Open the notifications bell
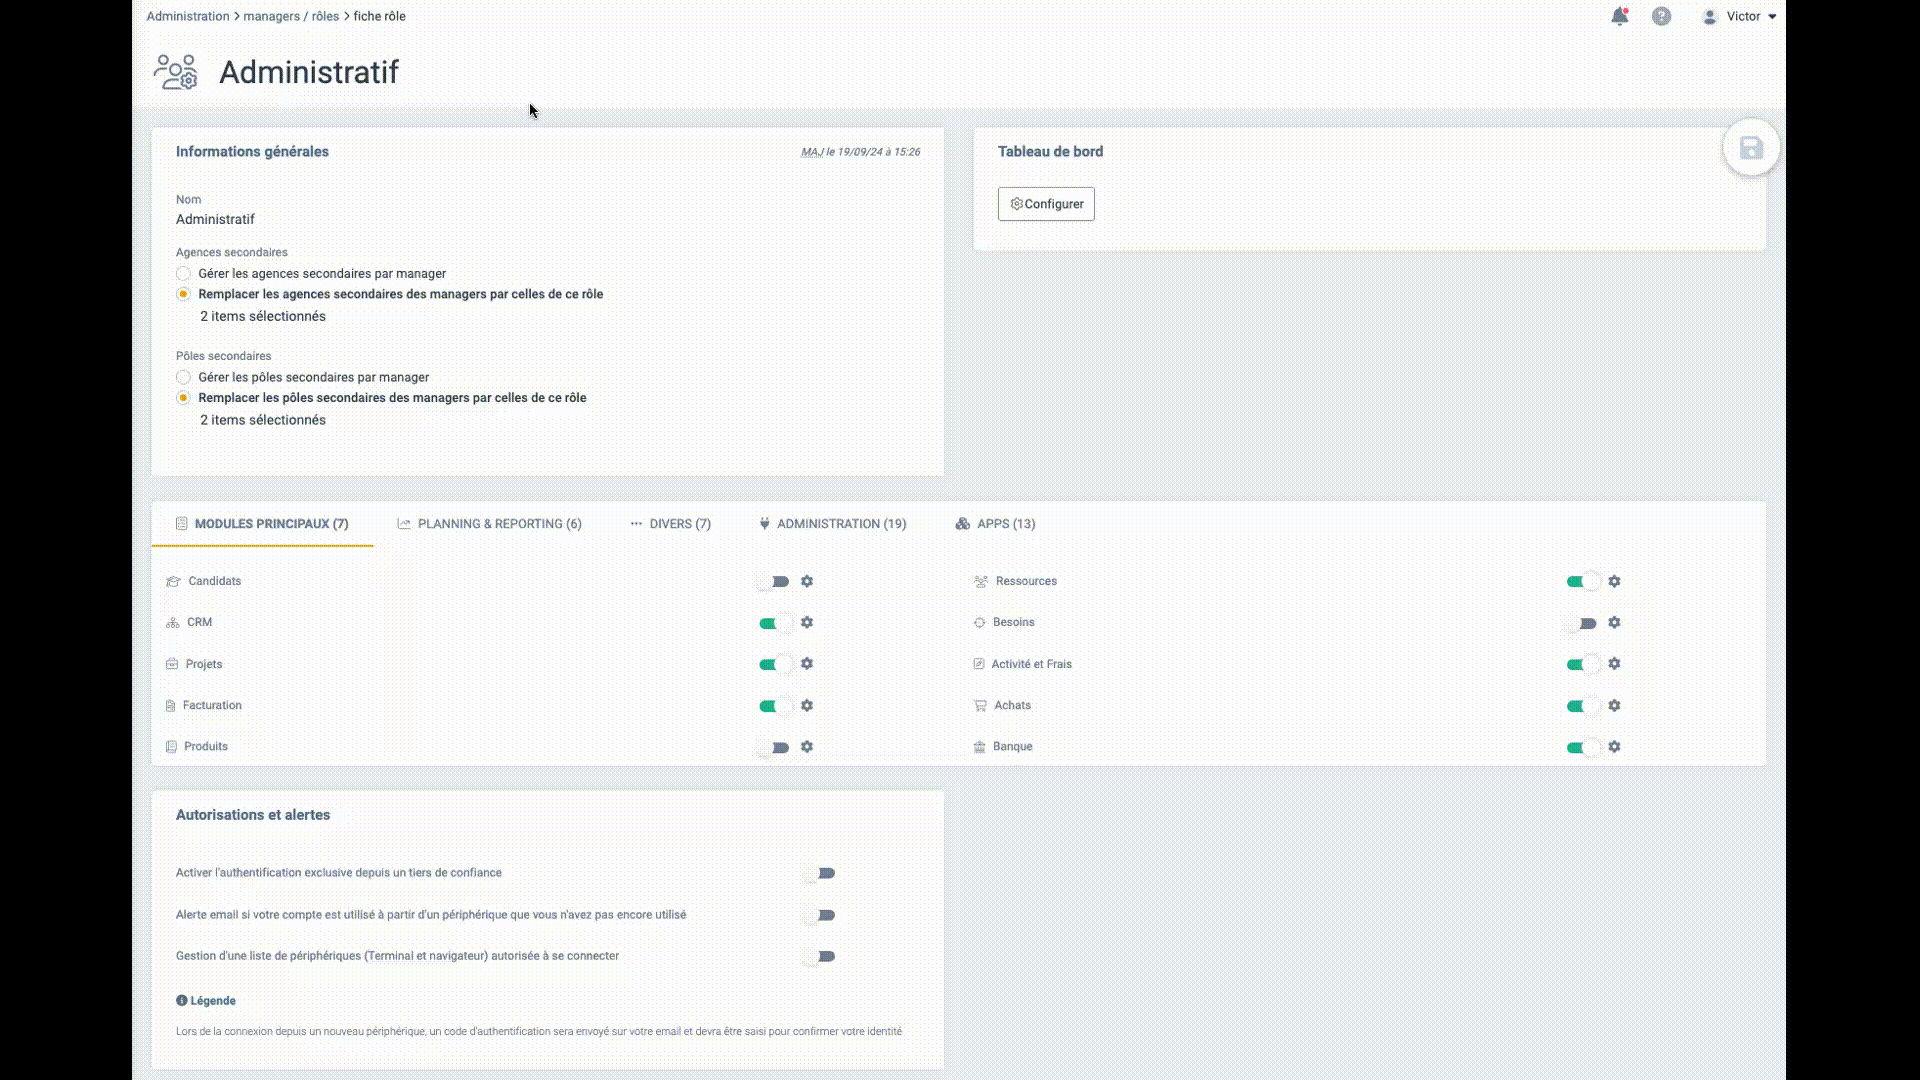Viewport: 1920px width, 1080px height. click(x=1619, y=17)
